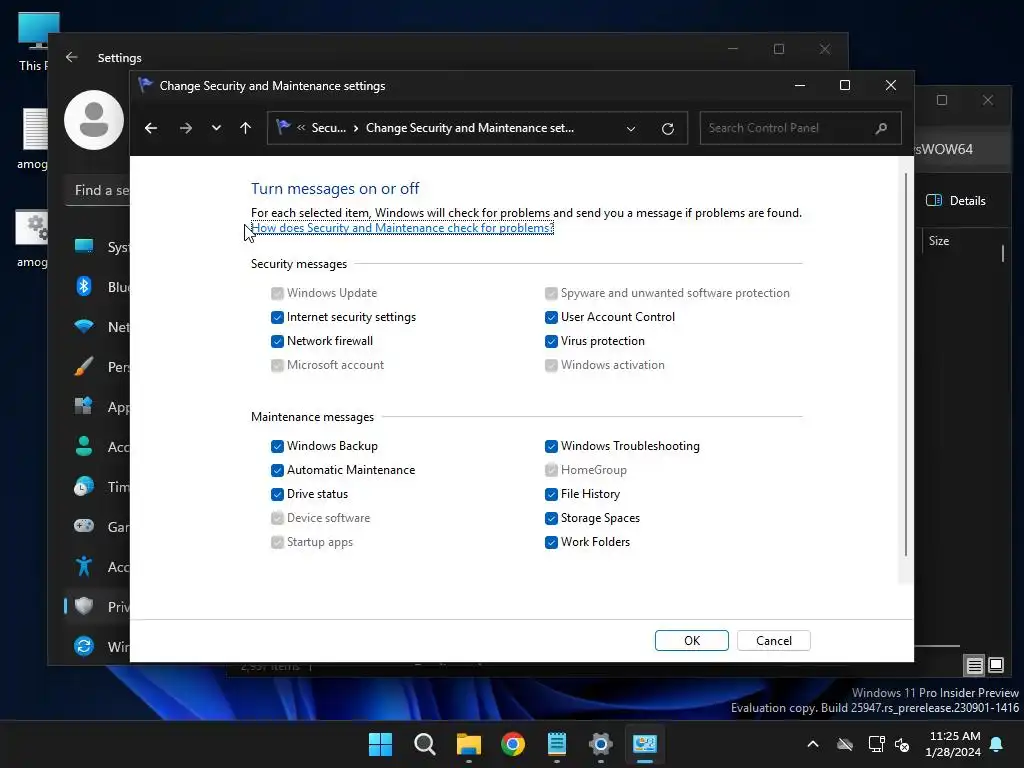
Task: Open Windows Update icon in Settings sidebar
Action: click(84, 647)
